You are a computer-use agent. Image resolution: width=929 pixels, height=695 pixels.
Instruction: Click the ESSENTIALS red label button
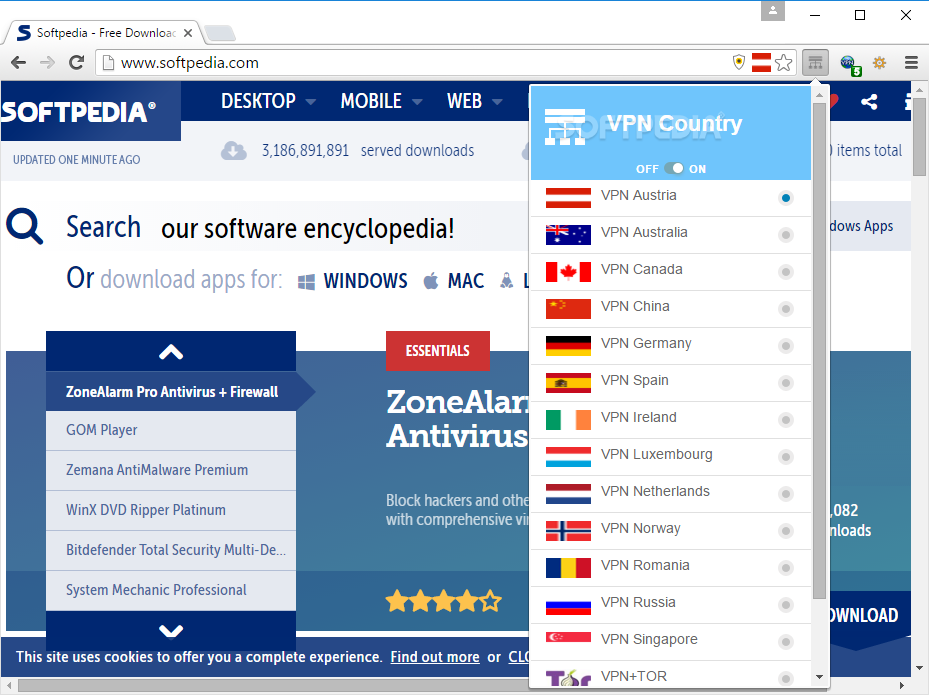[x=438, y=351]
